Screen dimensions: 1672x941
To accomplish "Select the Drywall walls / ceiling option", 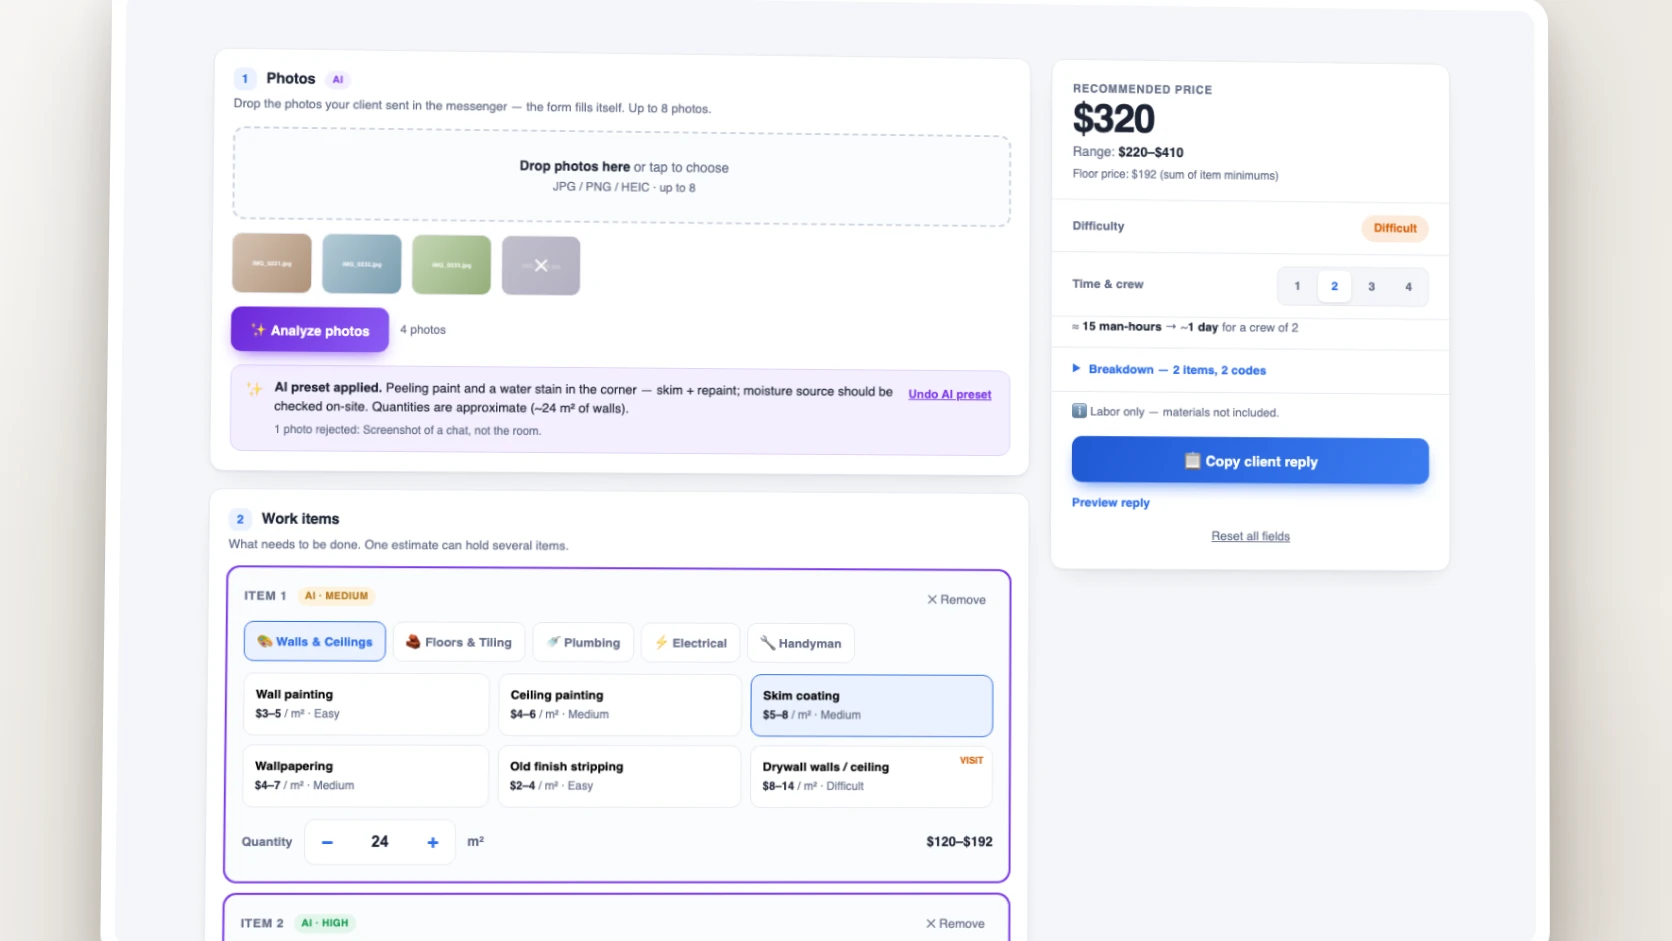I will click(x=872, y=777).
